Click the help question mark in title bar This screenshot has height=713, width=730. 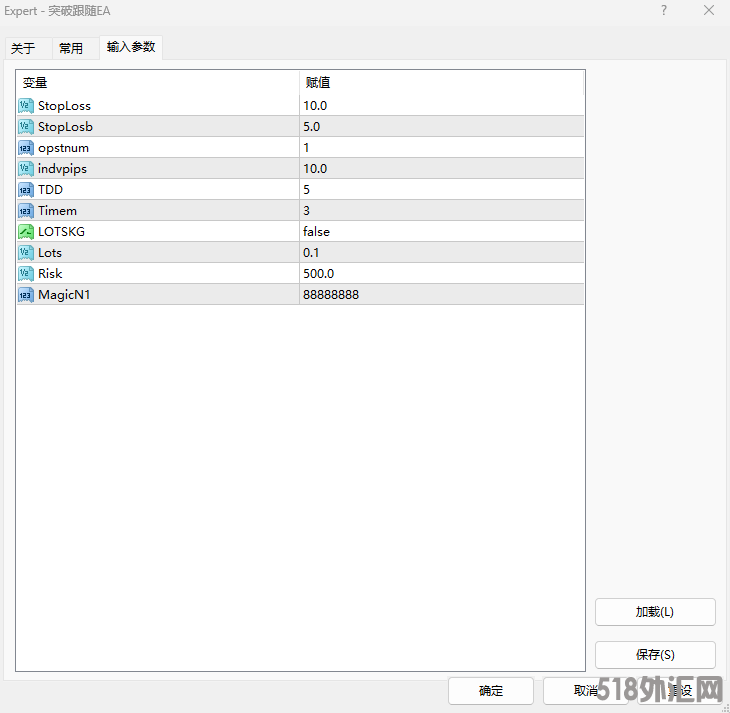[x=664, y=10]
